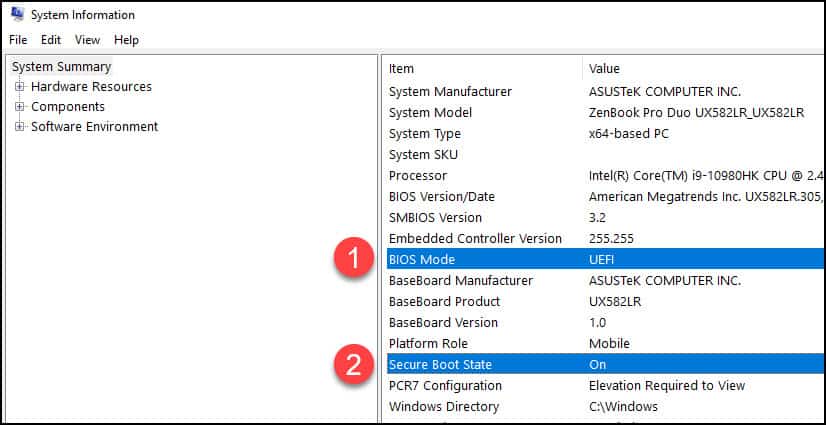Select the Software Environment tree item
The height and width of the screenshot is (425, 826).
click(x=94, y=127)
